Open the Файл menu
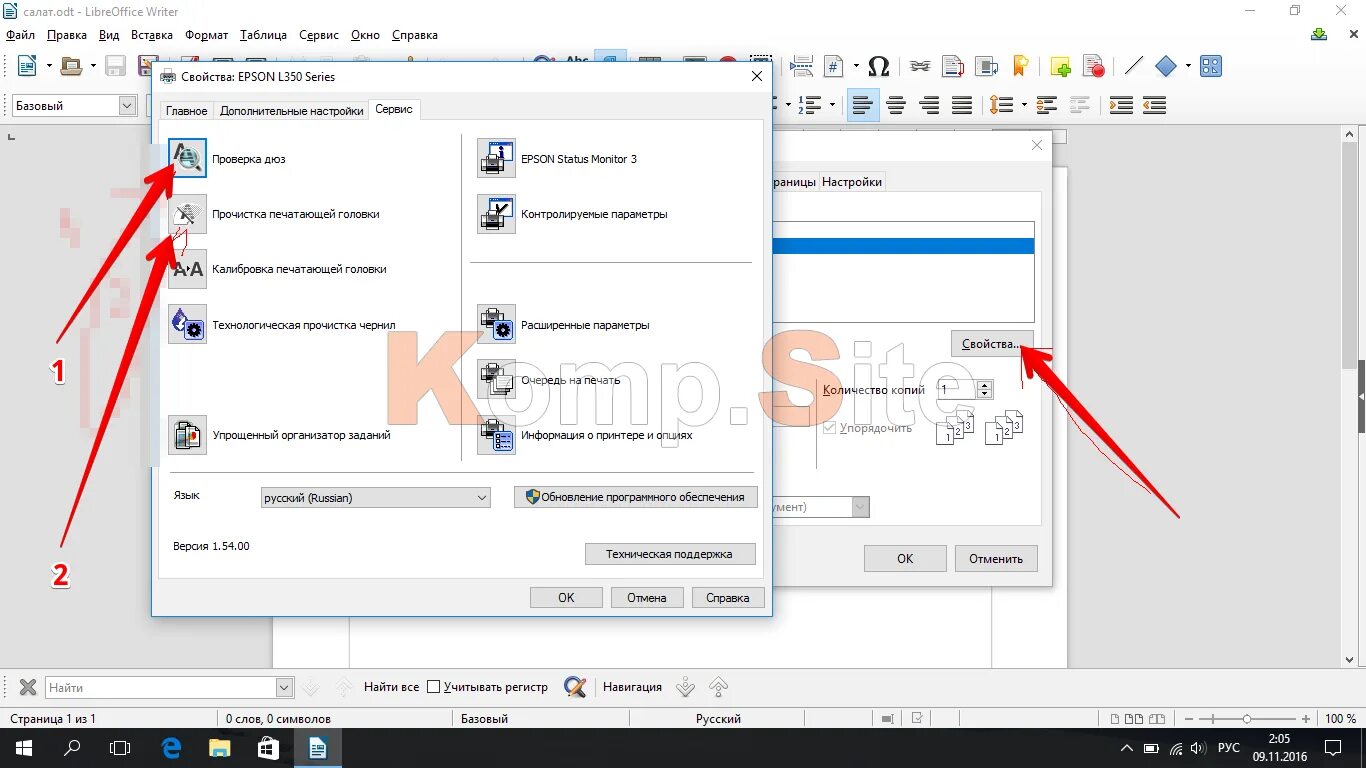Screen dimensions: 1366x768 [x=20, y=35]
